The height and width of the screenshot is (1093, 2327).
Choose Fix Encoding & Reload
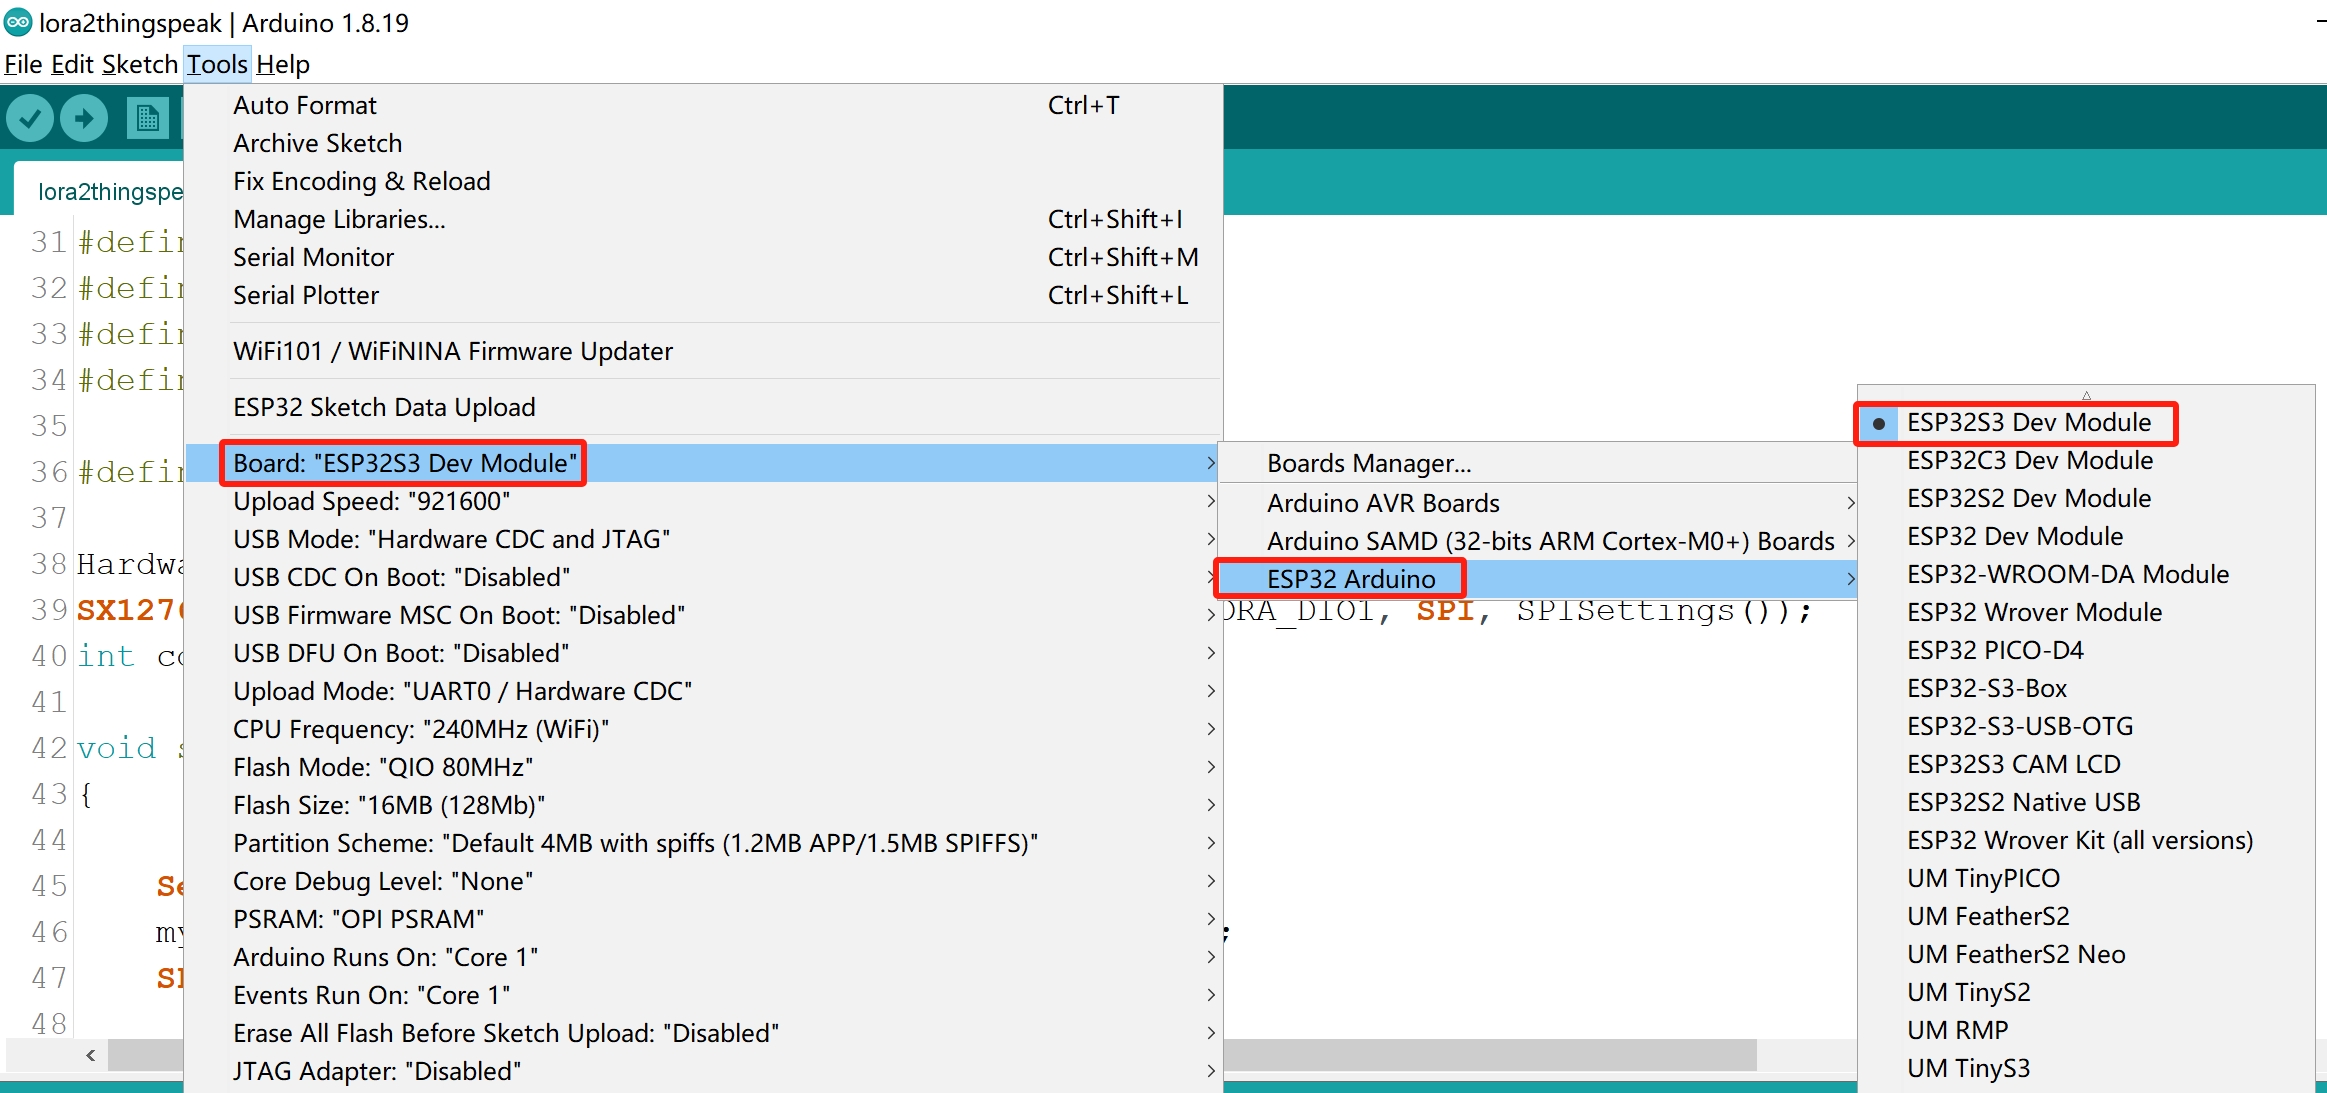704,181
